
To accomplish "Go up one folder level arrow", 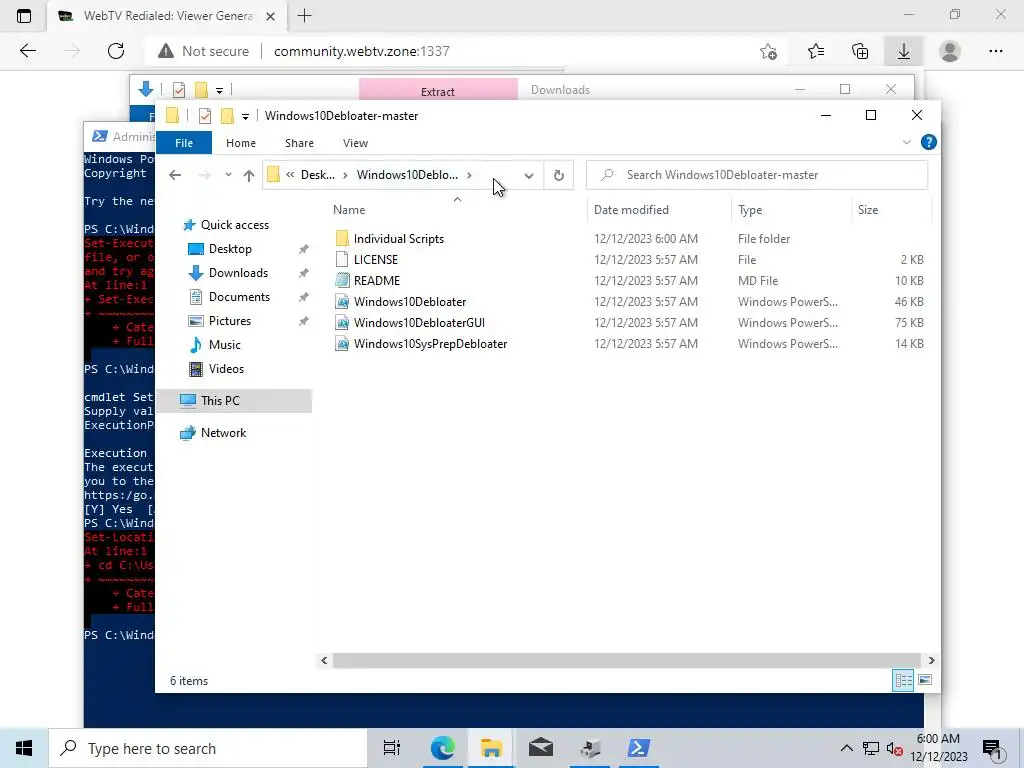I will coord(248,175).
